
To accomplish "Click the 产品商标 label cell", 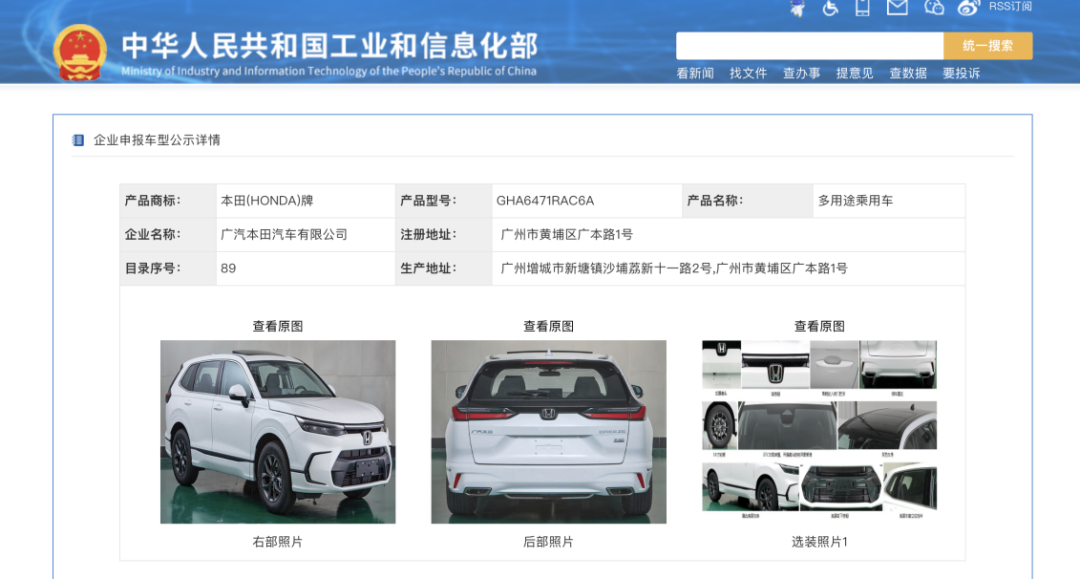I will 168,201.
